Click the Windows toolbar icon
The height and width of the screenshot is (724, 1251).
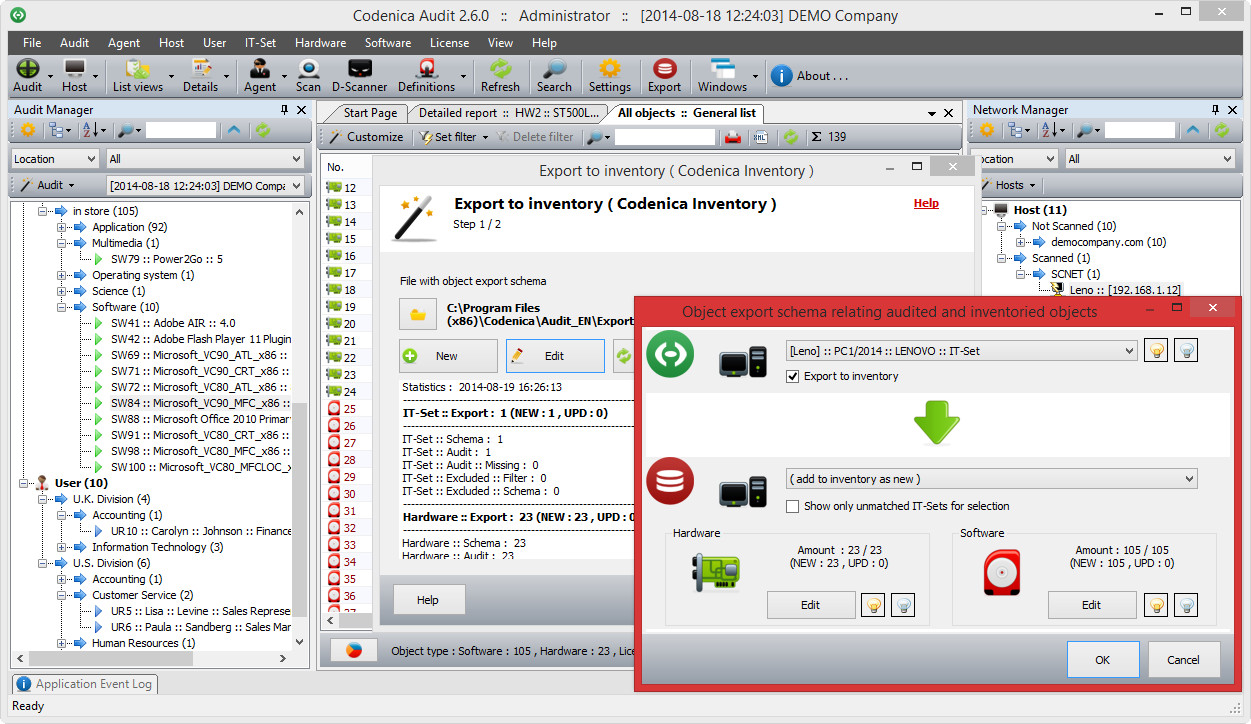click(x=722, y=69)
